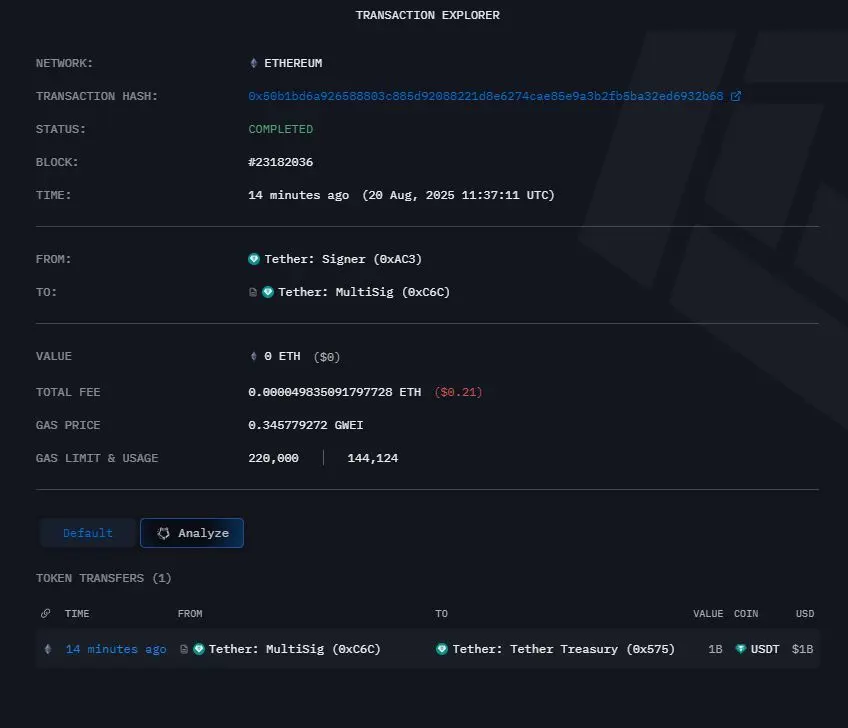Screen dimensions: 848x728
Task: Click FROM column header in transfers table
Action: (x=190, y=614)
